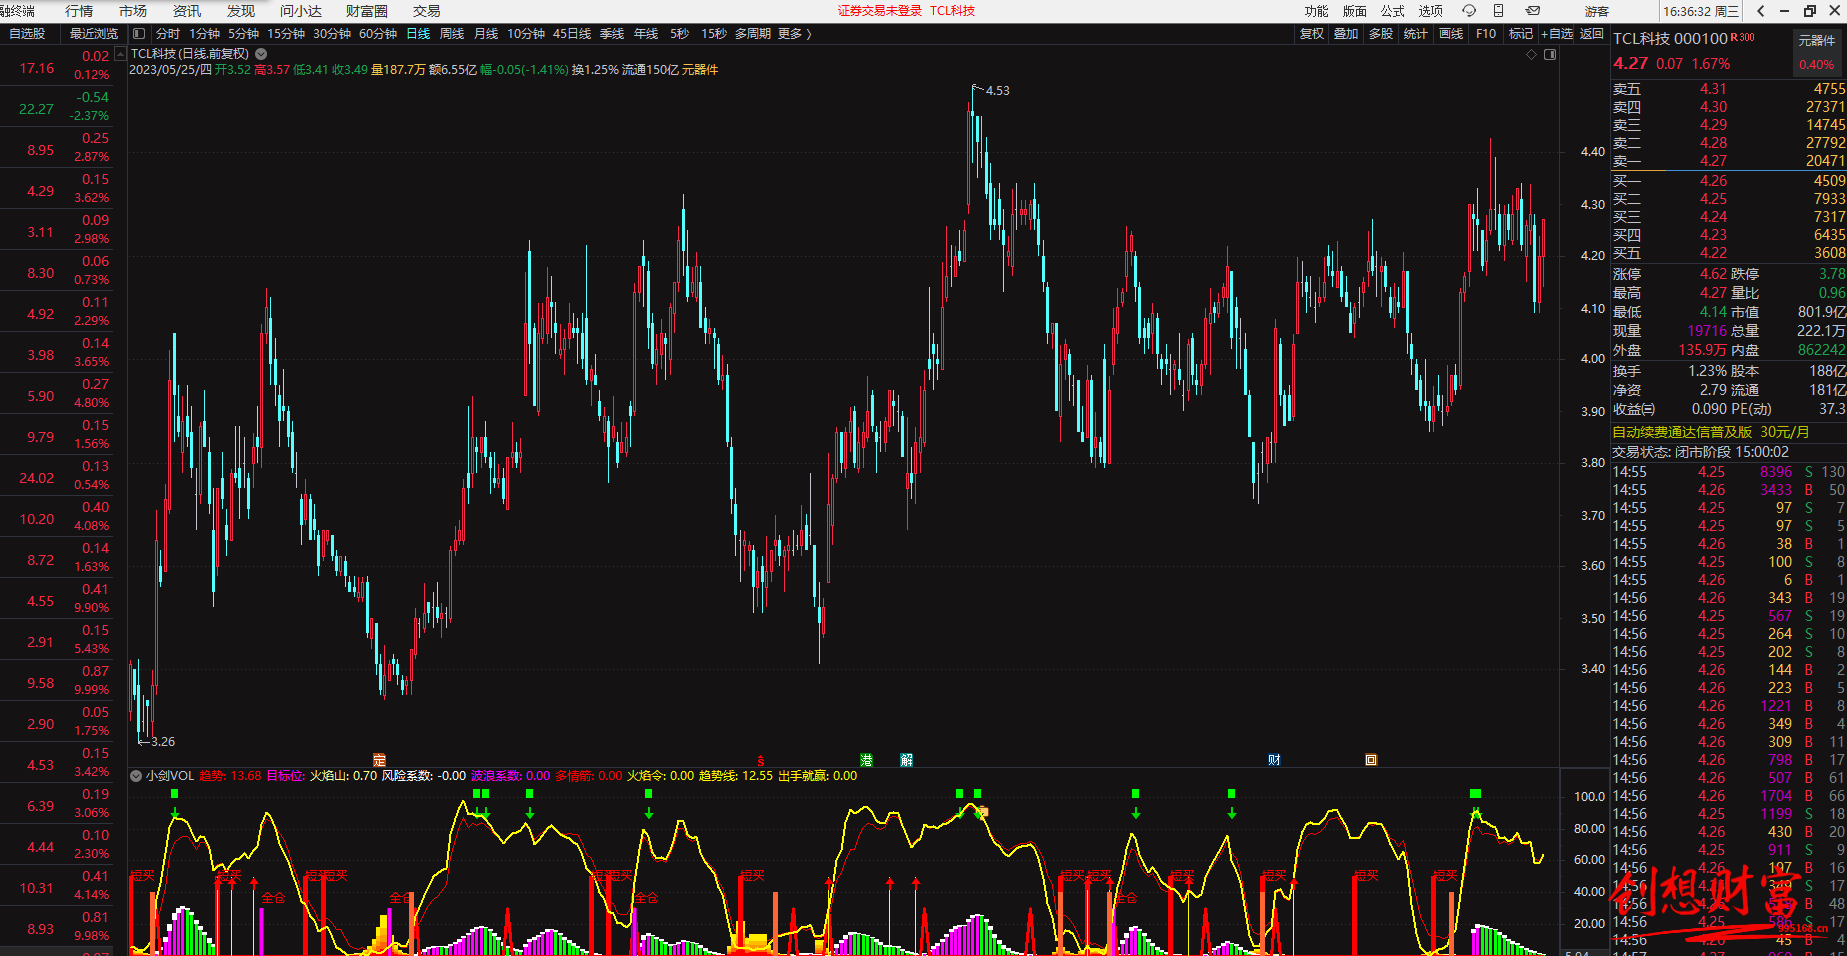Select the 1分钟 chart period

[205, 34]
